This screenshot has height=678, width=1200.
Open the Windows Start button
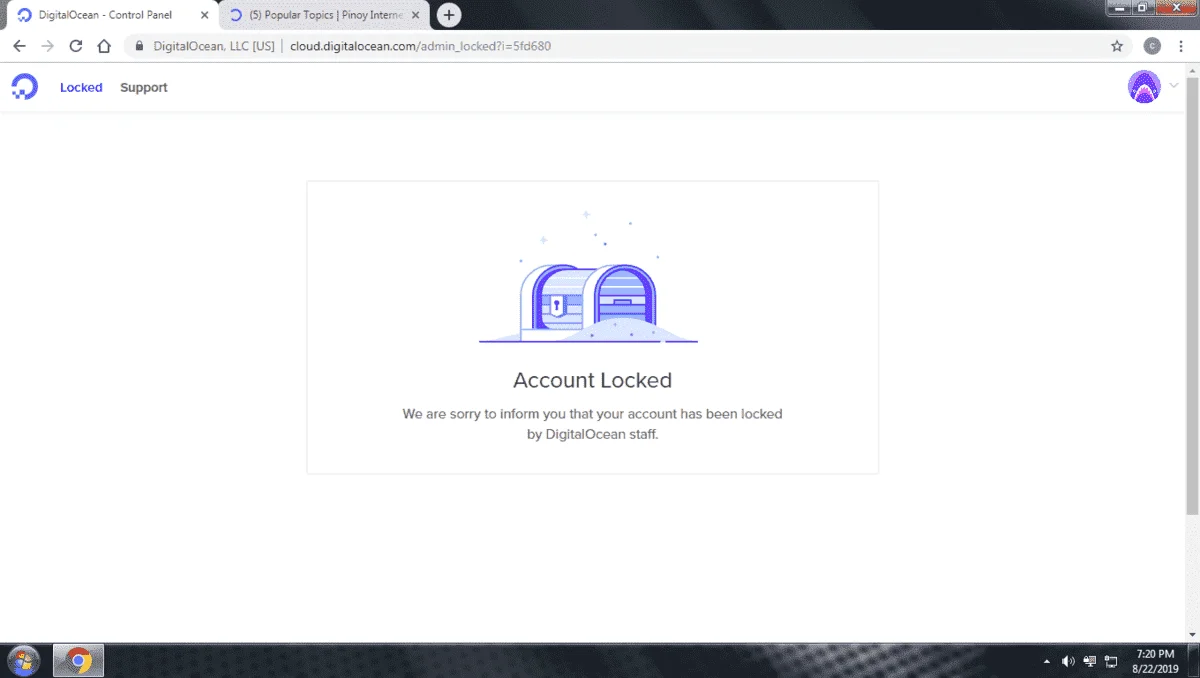pyautogui.click(x=22, y=660)
